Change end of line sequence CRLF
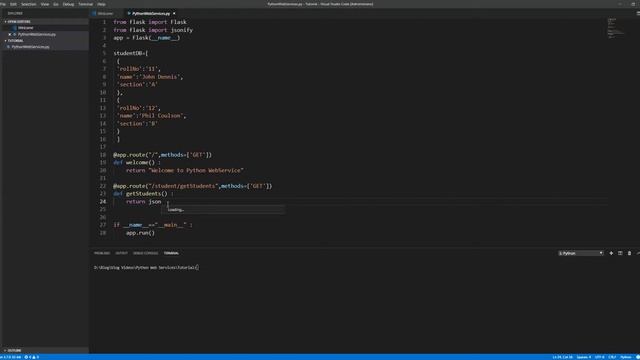The height and width of the screenshot is (360, 640). 612,357
